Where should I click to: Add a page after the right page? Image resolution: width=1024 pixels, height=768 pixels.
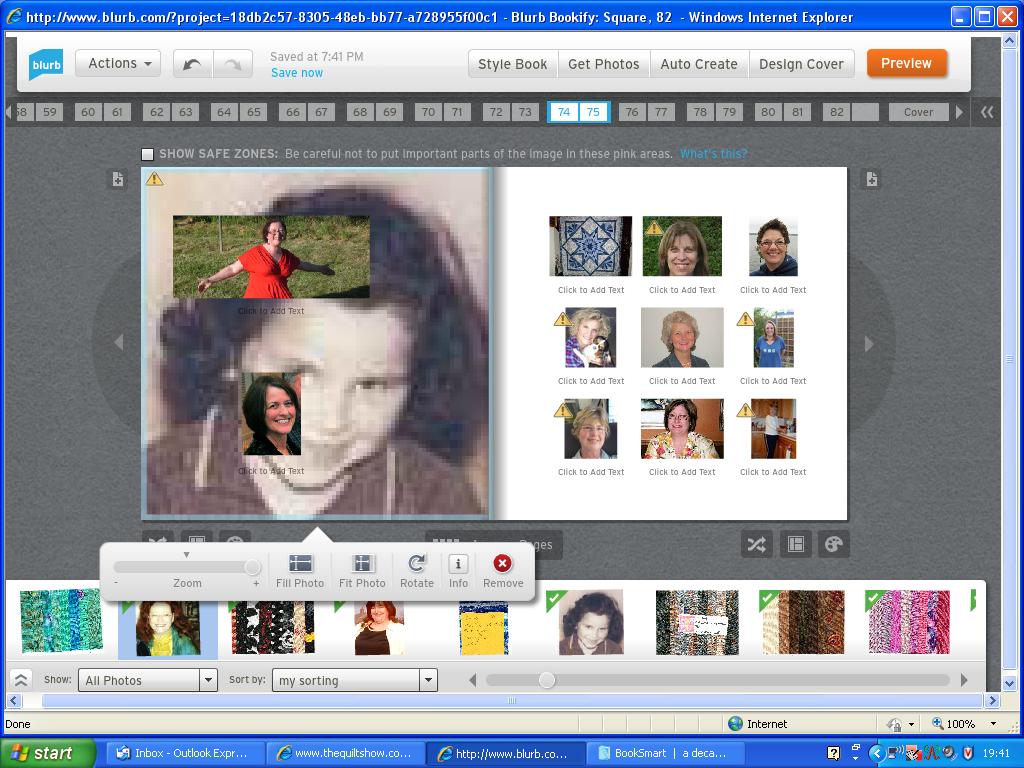[871, 180]
